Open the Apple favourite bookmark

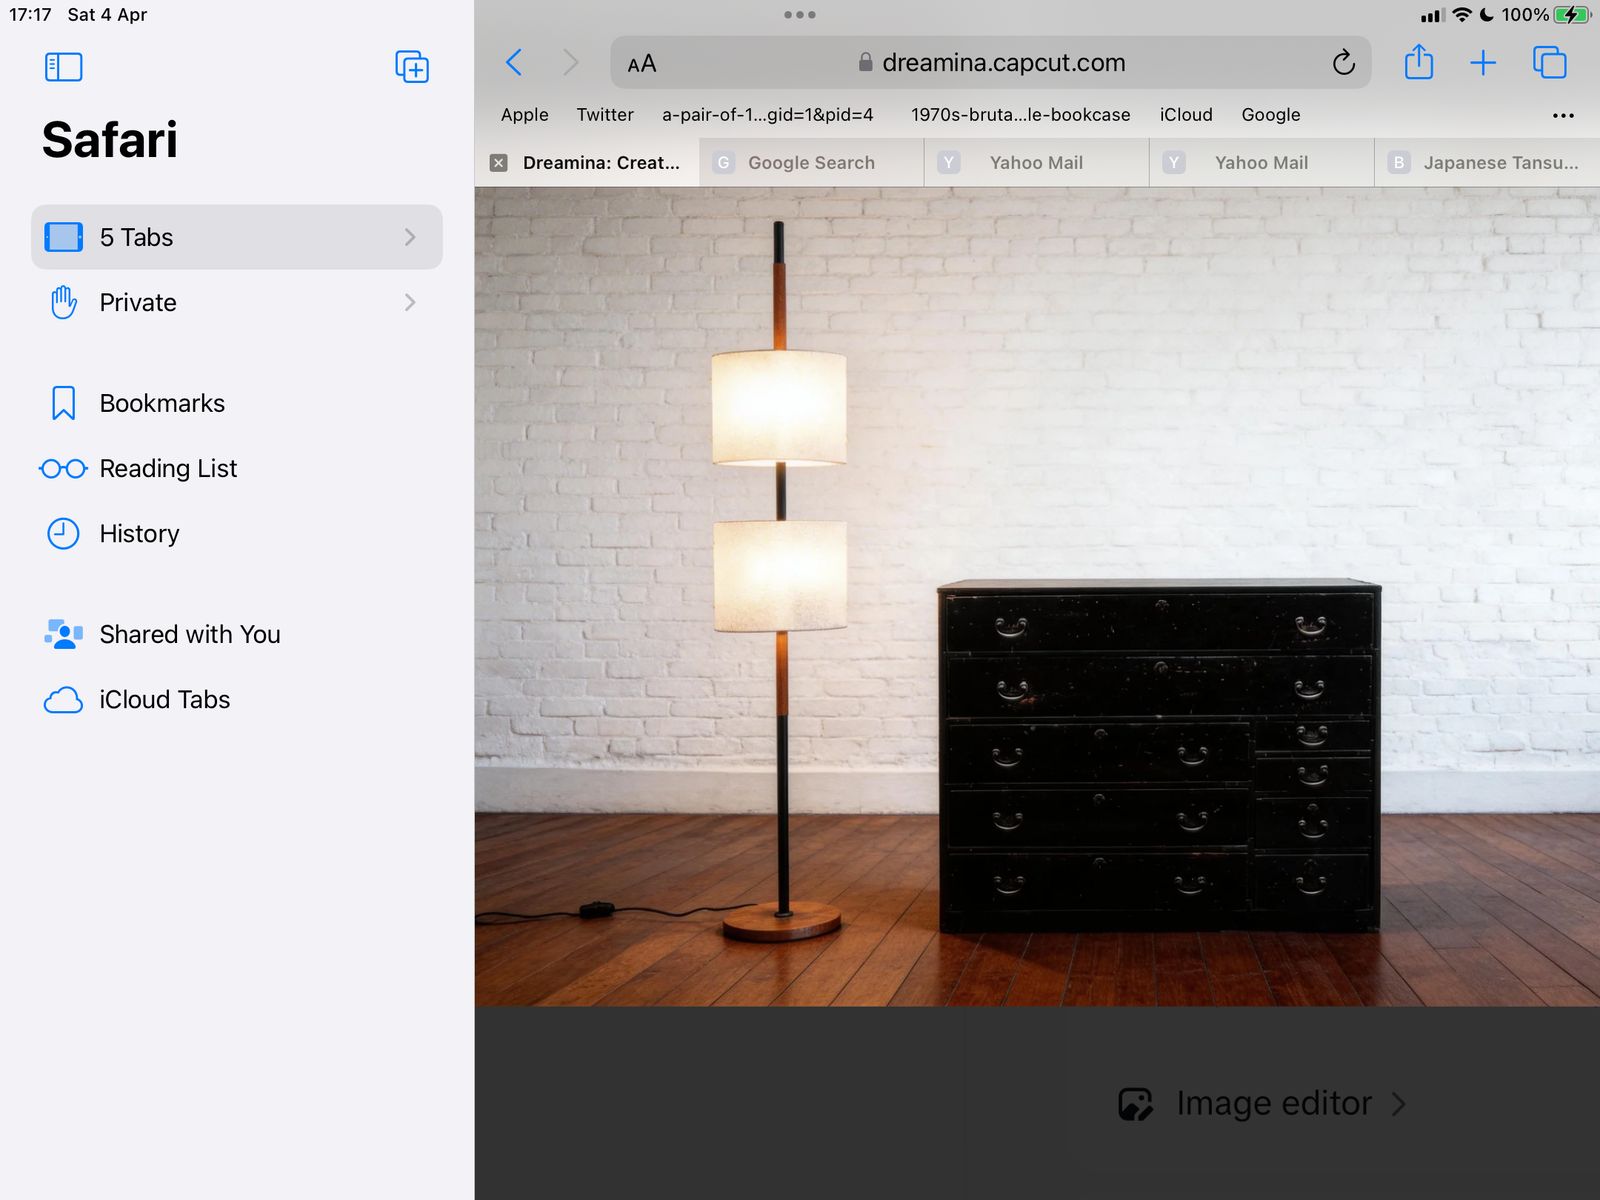[525, 115]
